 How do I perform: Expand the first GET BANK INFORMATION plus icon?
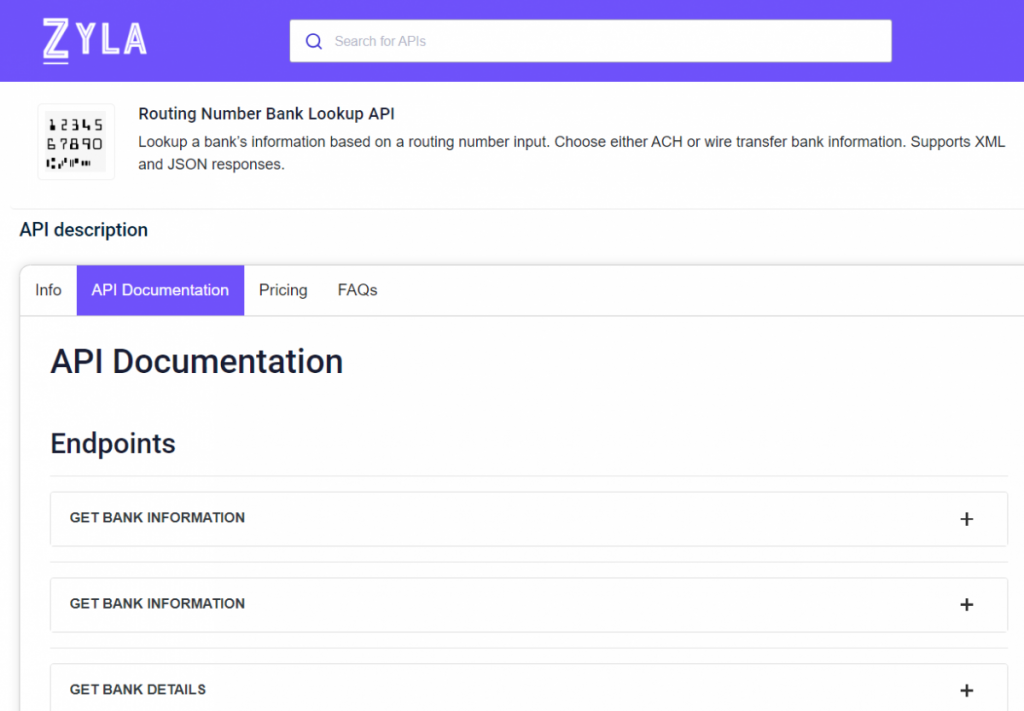(x=966, y=519)
